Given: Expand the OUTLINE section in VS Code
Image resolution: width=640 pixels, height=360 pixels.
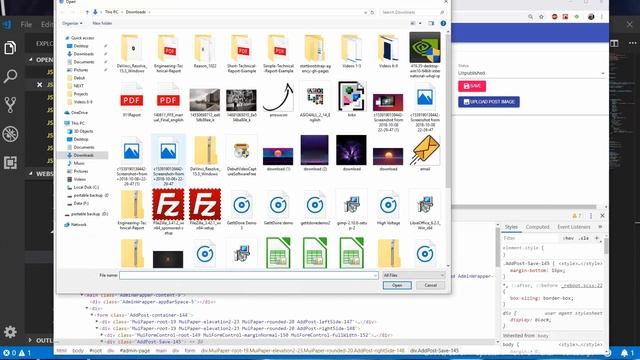Looking at the screenshot, I should click(x=30, y=340).
